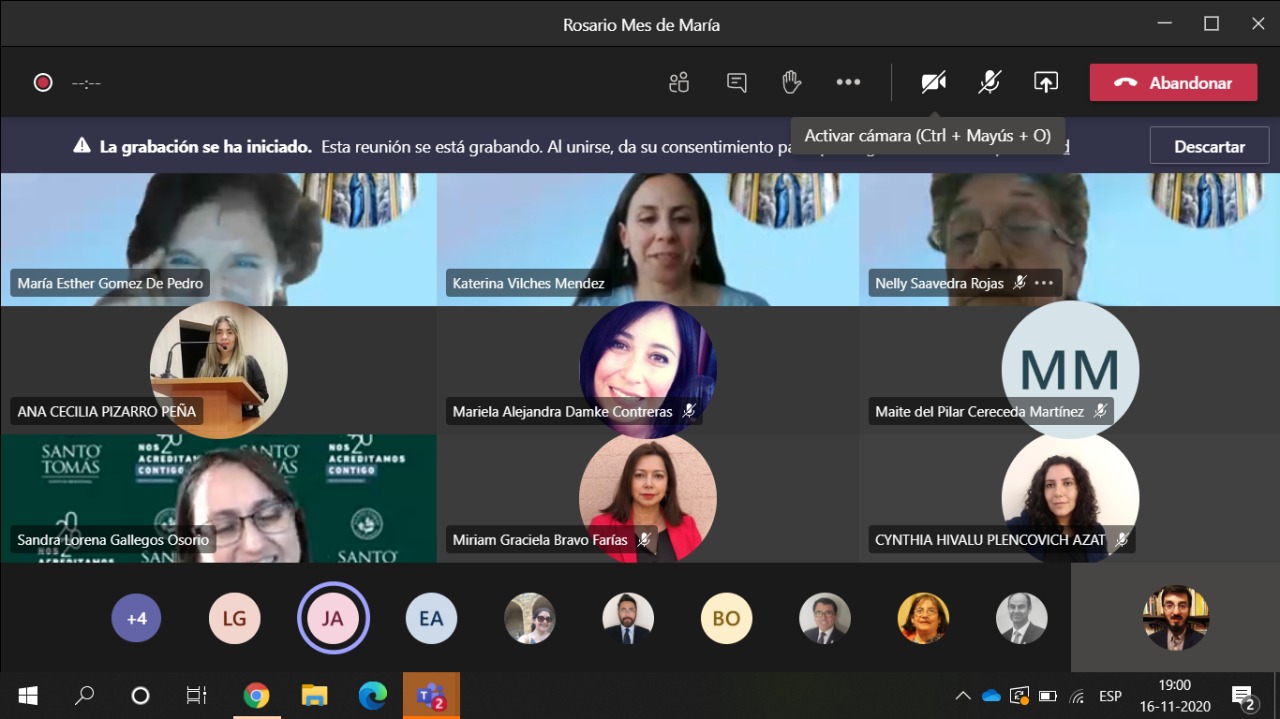The image size is (1280, 719).
Task: Show the participants list
Action: coord(680,83)
